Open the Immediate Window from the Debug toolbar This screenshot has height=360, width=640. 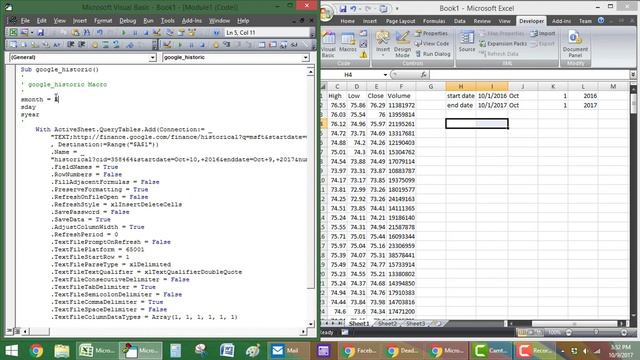273,44
